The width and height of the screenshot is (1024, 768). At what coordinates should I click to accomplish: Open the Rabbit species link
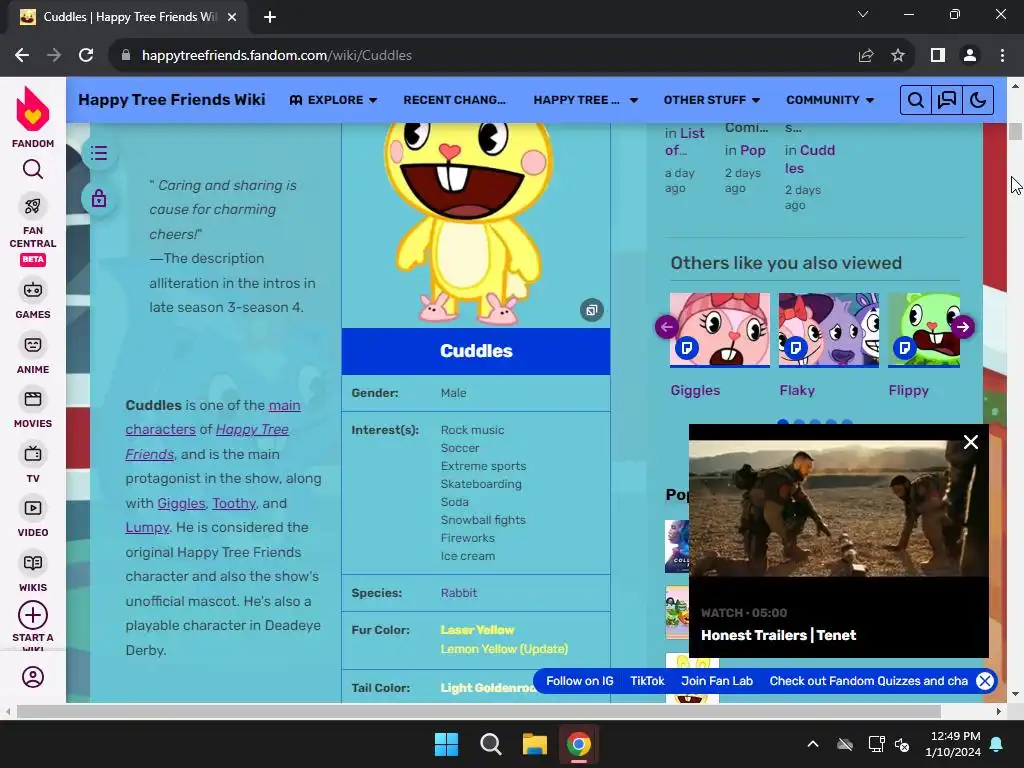tap(458, 593)
